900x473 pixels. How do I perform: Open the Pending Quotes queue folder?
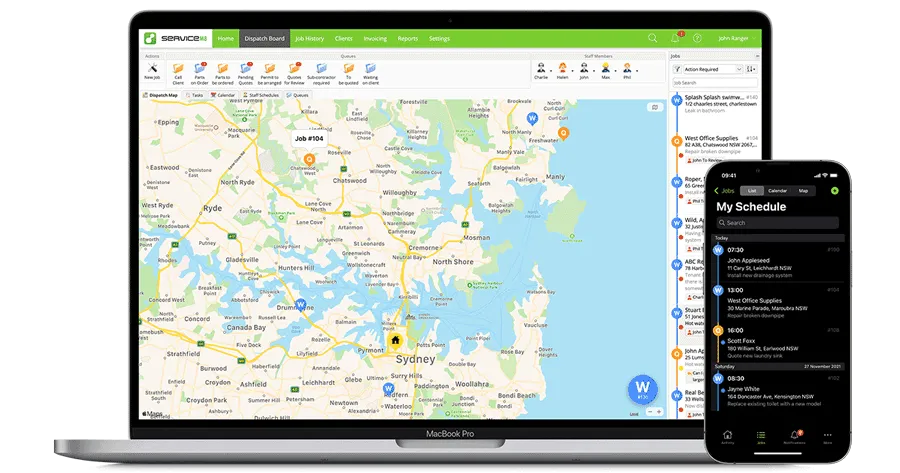pos(246,69)
